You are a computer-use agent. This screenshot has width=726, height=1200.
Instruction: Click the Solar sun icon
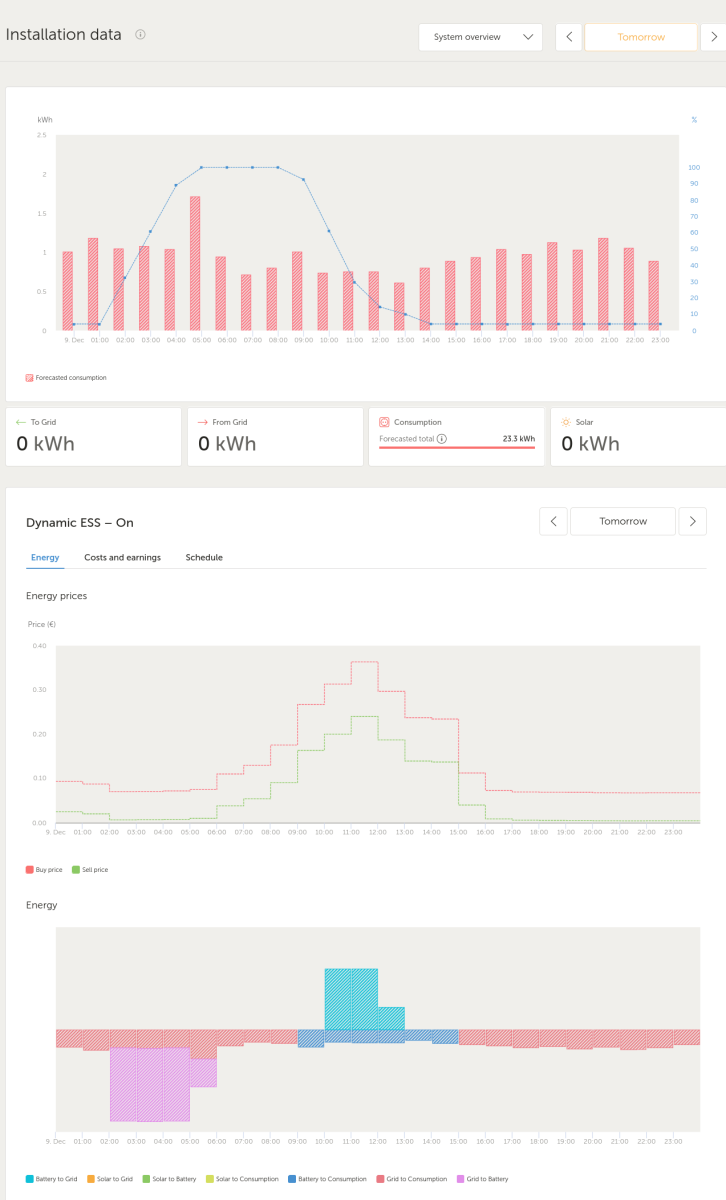pos(566,422)
